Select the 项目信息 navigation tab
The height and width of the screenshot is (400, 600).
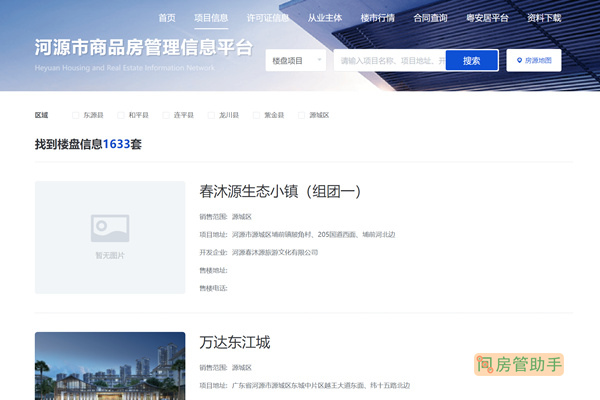211,18
